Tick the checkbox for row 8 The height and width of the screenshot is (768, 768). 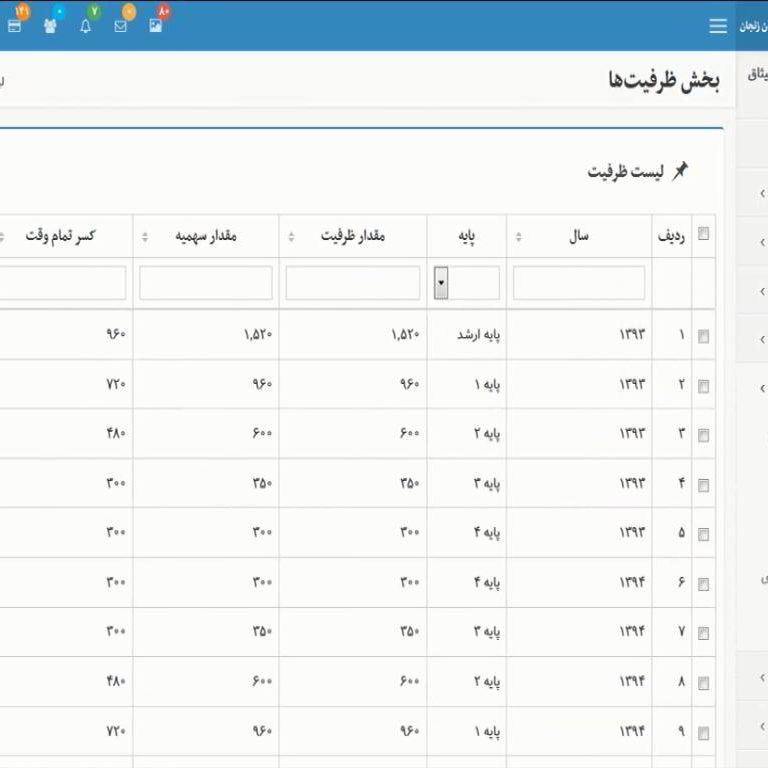pyautogui.click(x=703, y=683)
